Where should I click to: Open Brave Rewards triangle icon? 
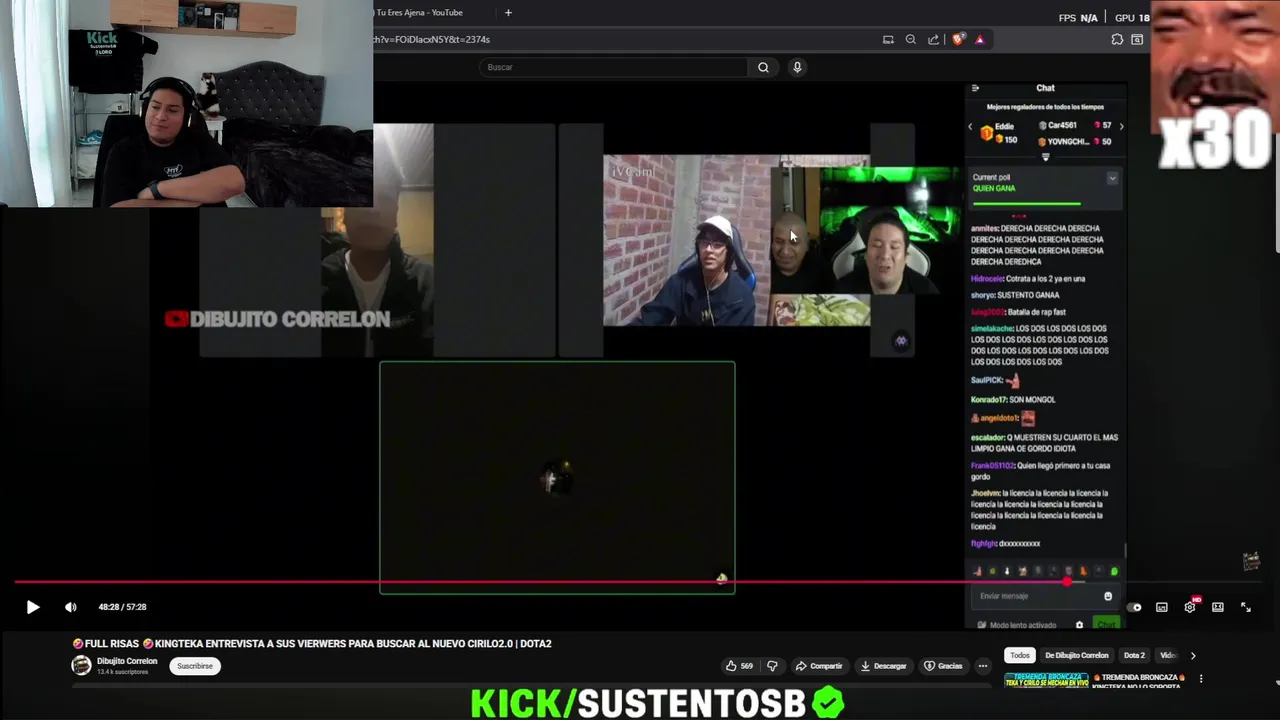(x=979, y=39)
